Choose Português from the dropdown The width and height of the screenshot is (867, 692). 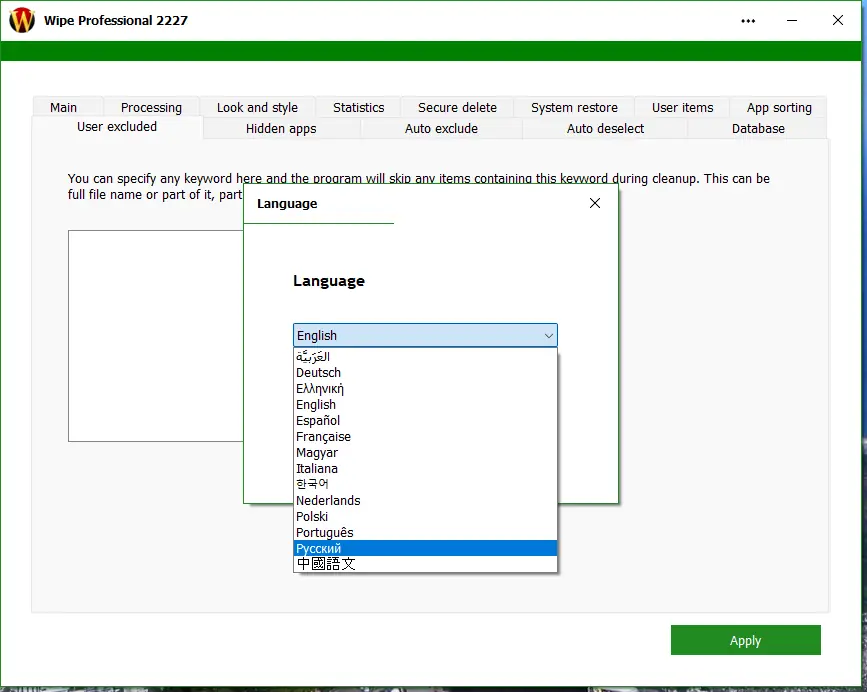[x=425, y=532]
